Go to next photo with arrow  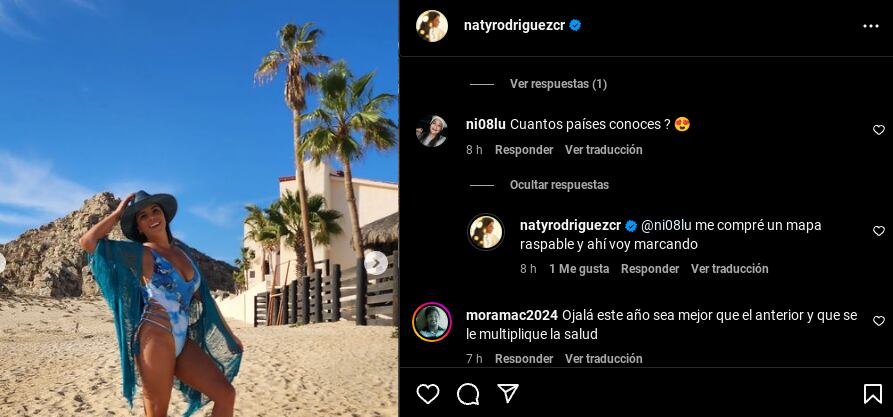pos(376,263)
